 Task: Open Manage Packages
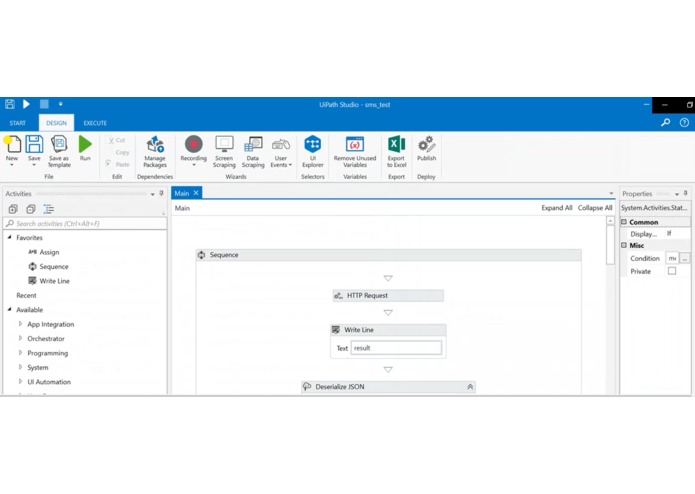click(155, 152)
